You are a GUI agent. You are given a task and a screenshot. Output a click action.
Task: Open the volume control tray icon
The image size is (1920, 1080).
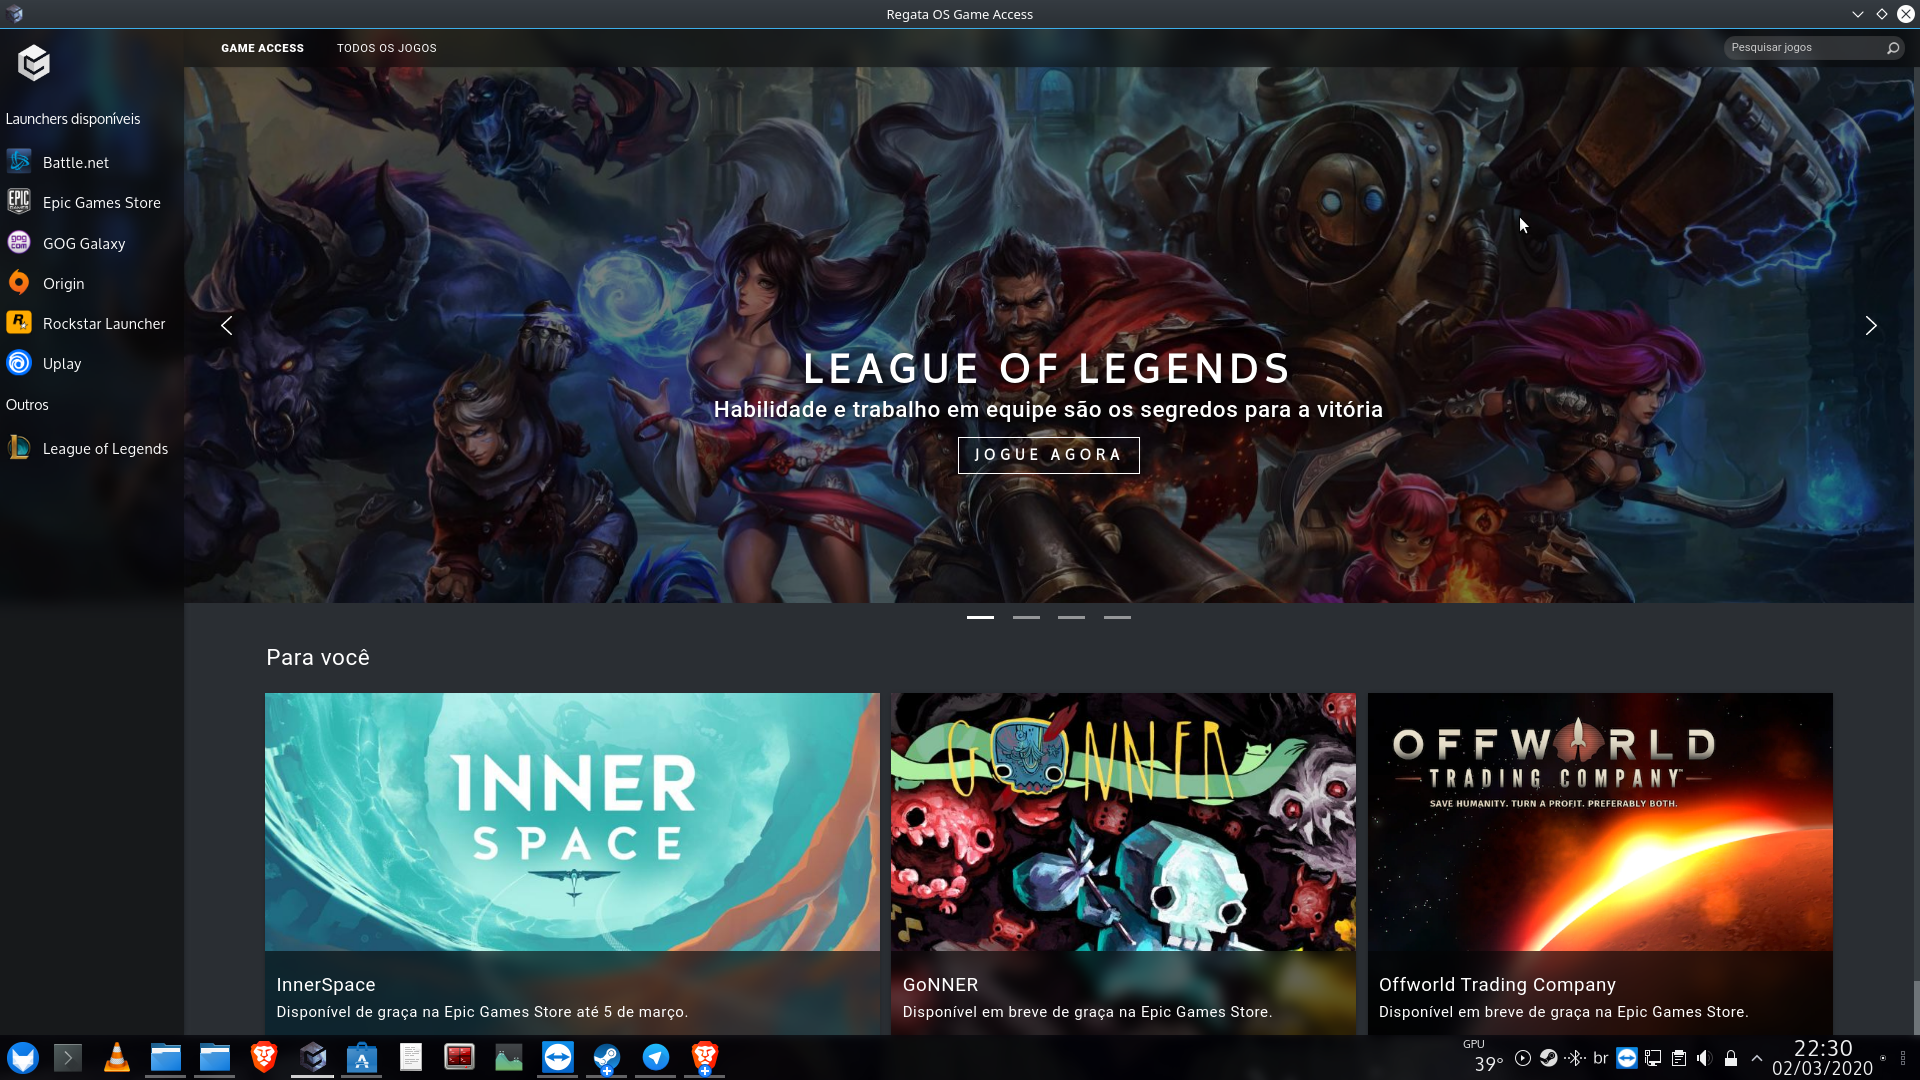[x=1705, y=1058]
